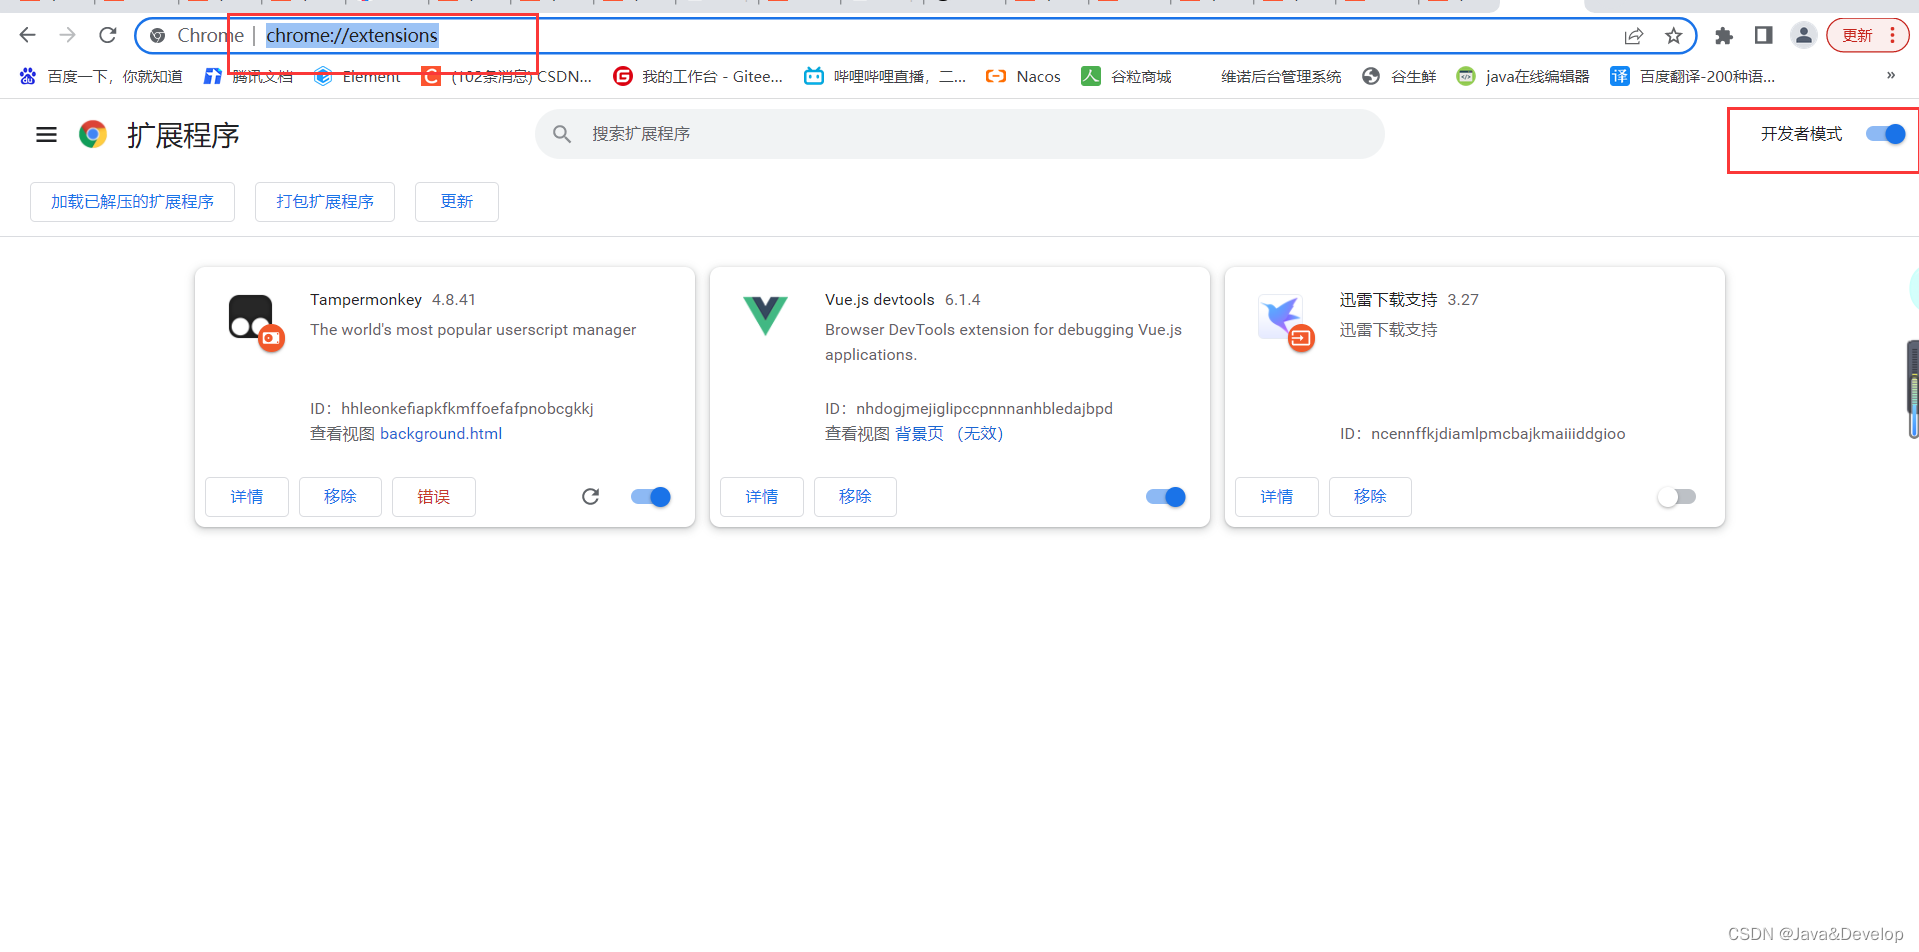Viewport: 1919px width, 952px height.
Task: Open Tampermonkey 详情
Action: coord(247,497)
